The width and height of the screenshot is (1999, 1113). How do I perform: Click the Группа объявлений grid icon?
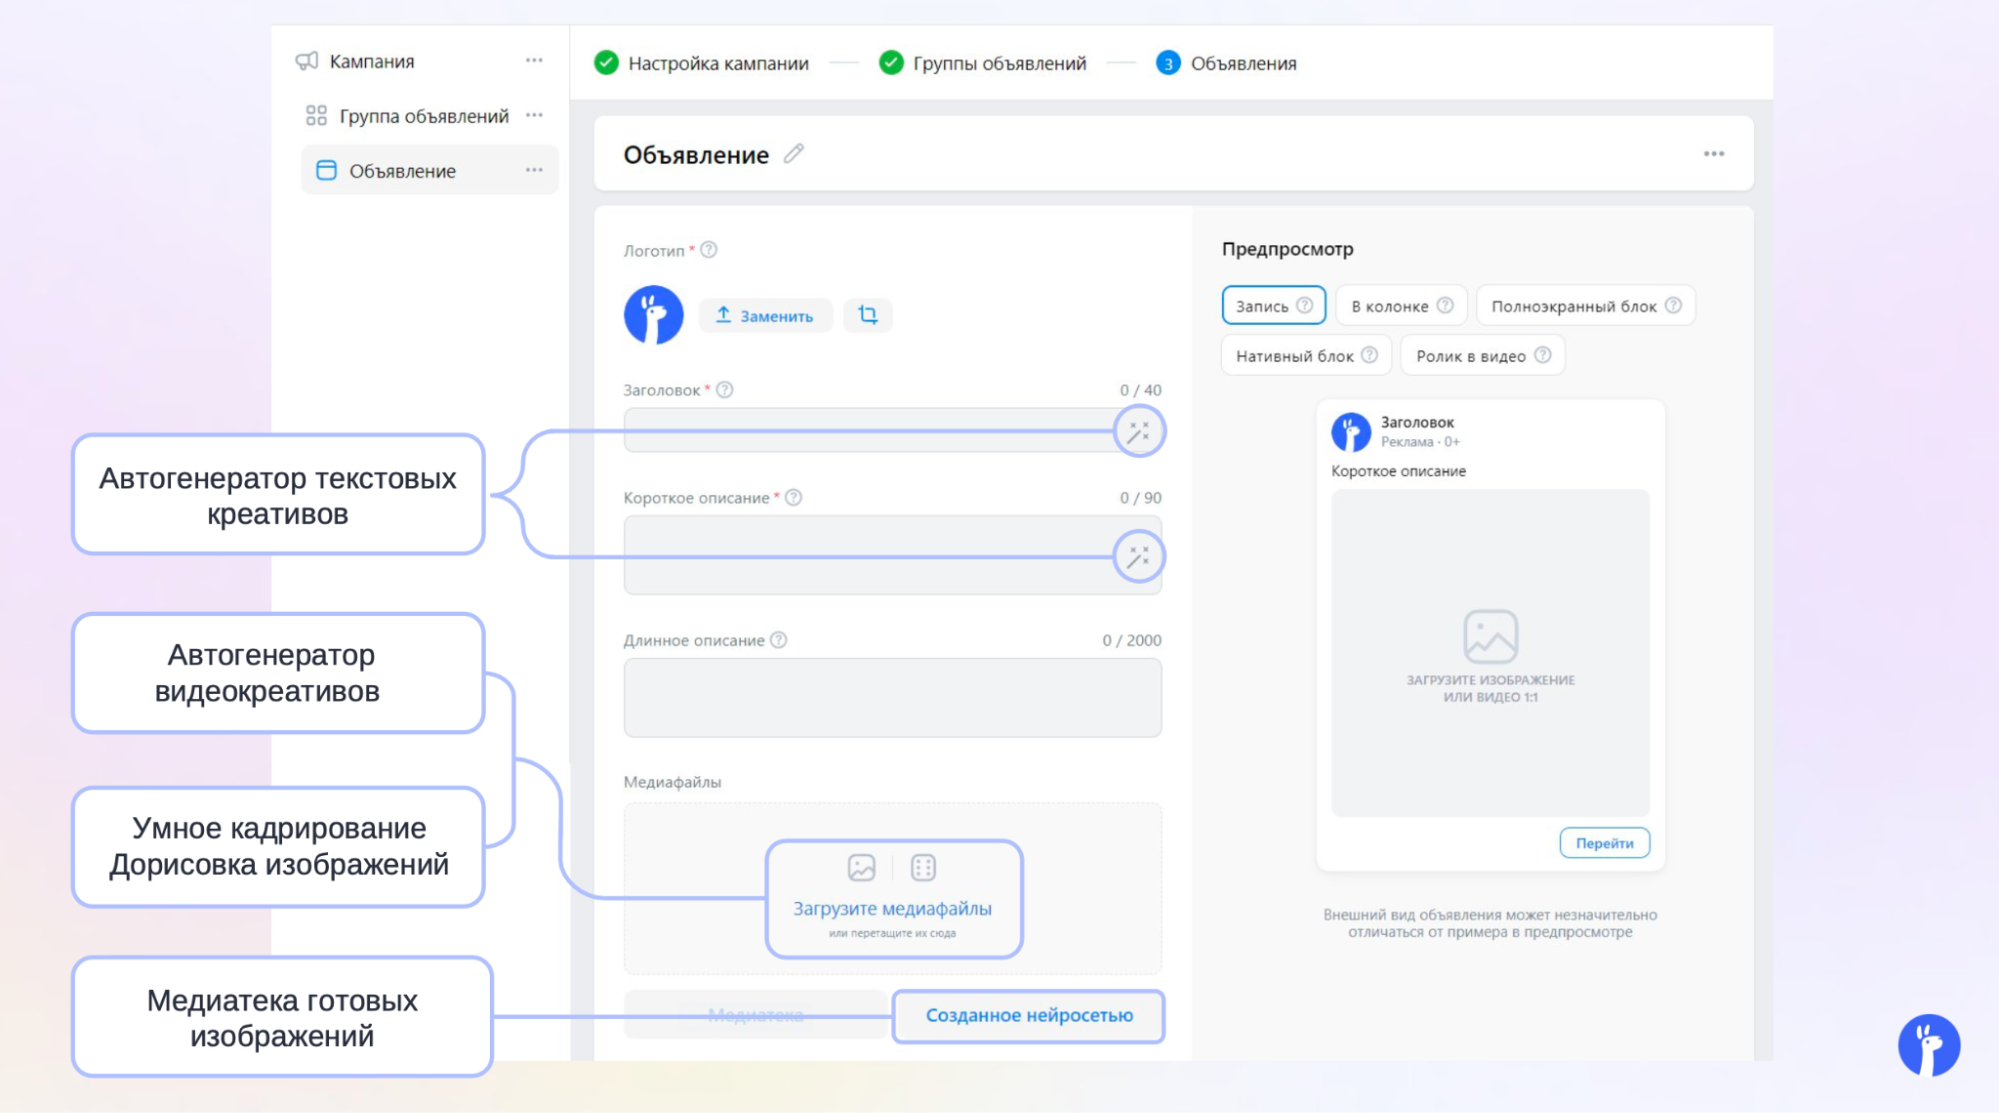click(316, 116)
